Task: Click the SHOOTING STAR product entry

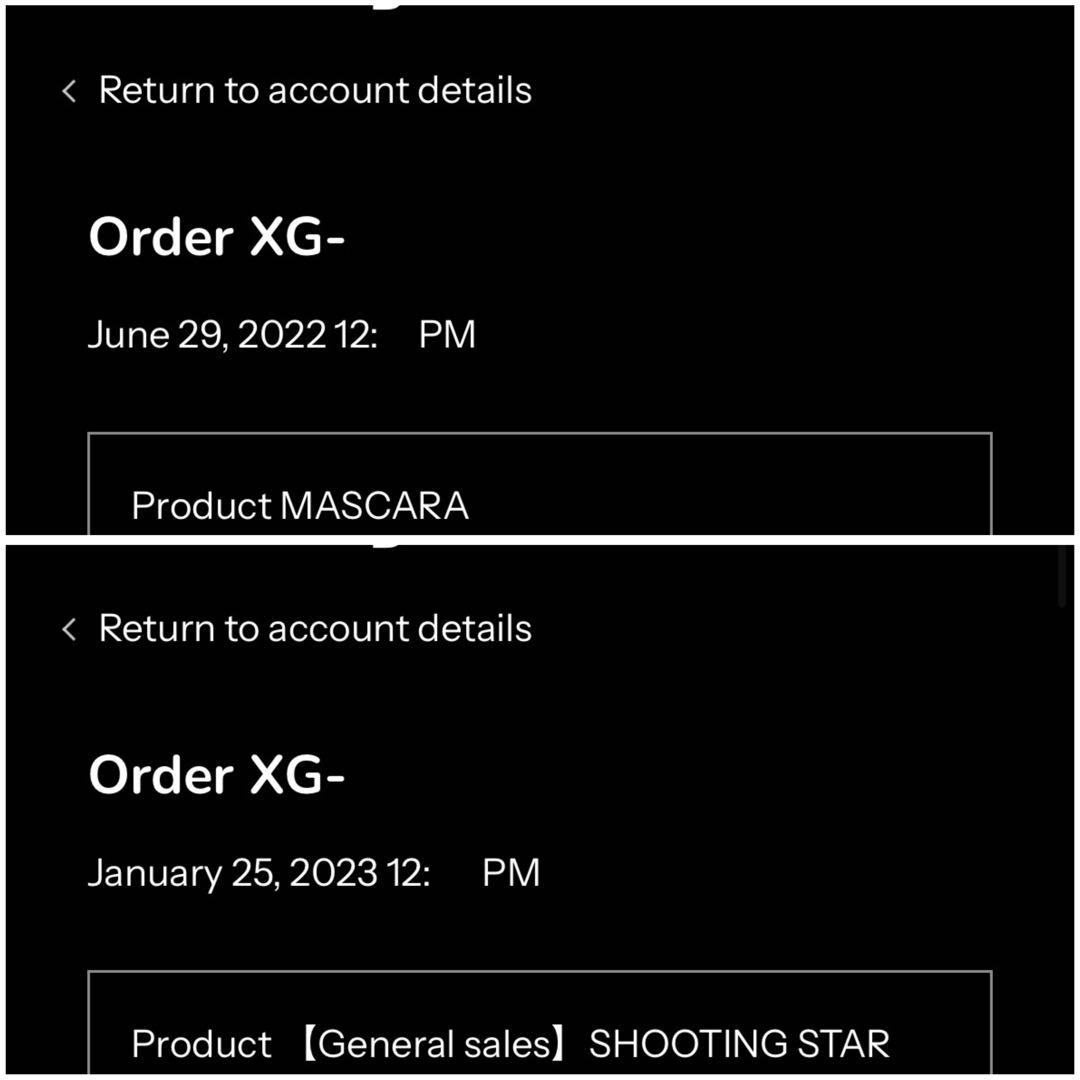Action: point(740,1043)
